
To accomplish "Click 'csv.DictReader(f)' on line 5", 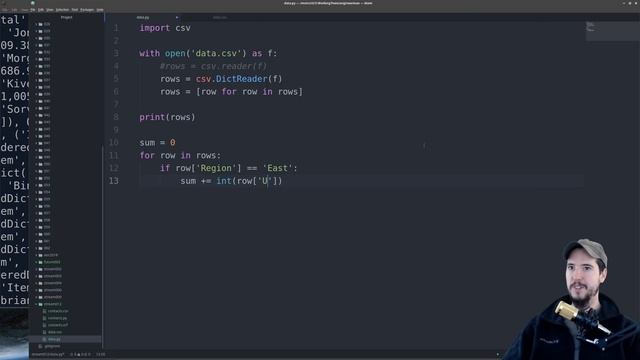I will (x=239, y=79).
